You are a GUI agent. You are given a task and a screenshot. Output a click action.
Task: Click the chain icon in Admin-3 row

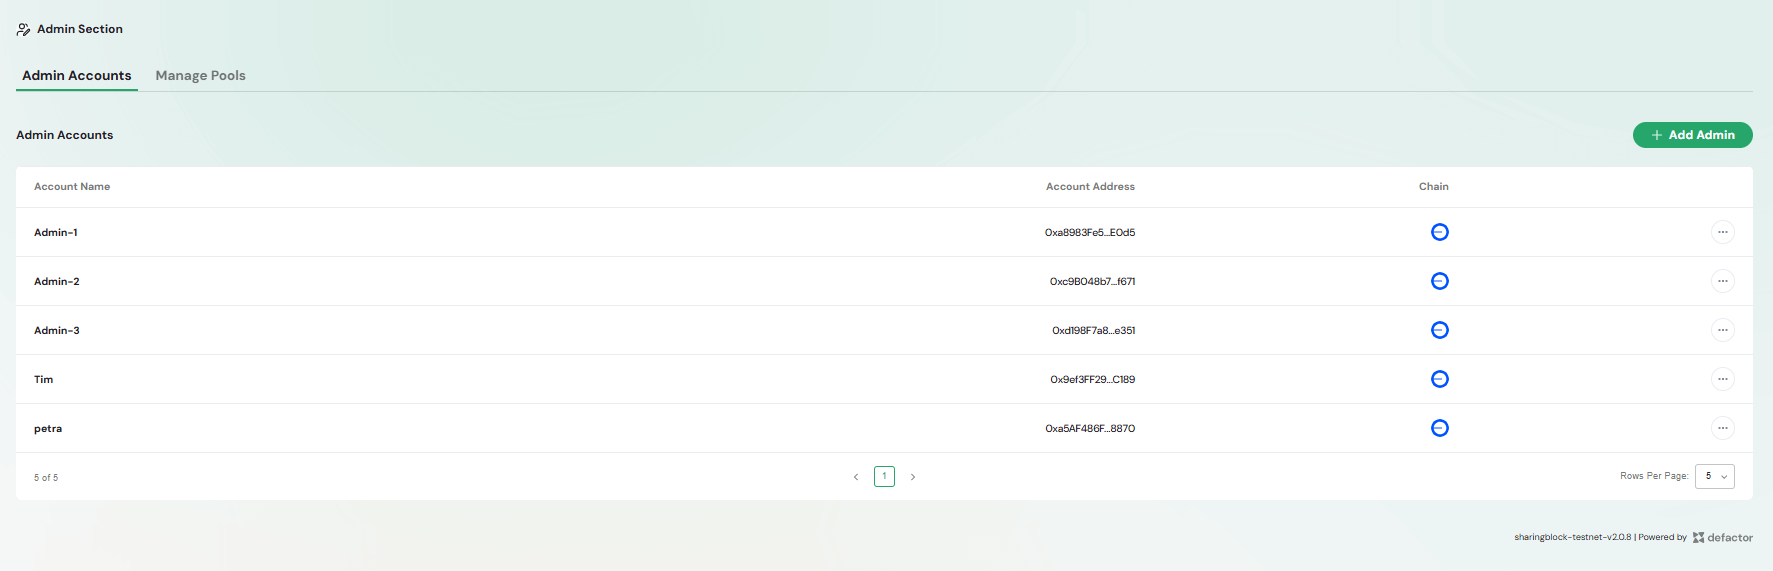point(1439,330)
